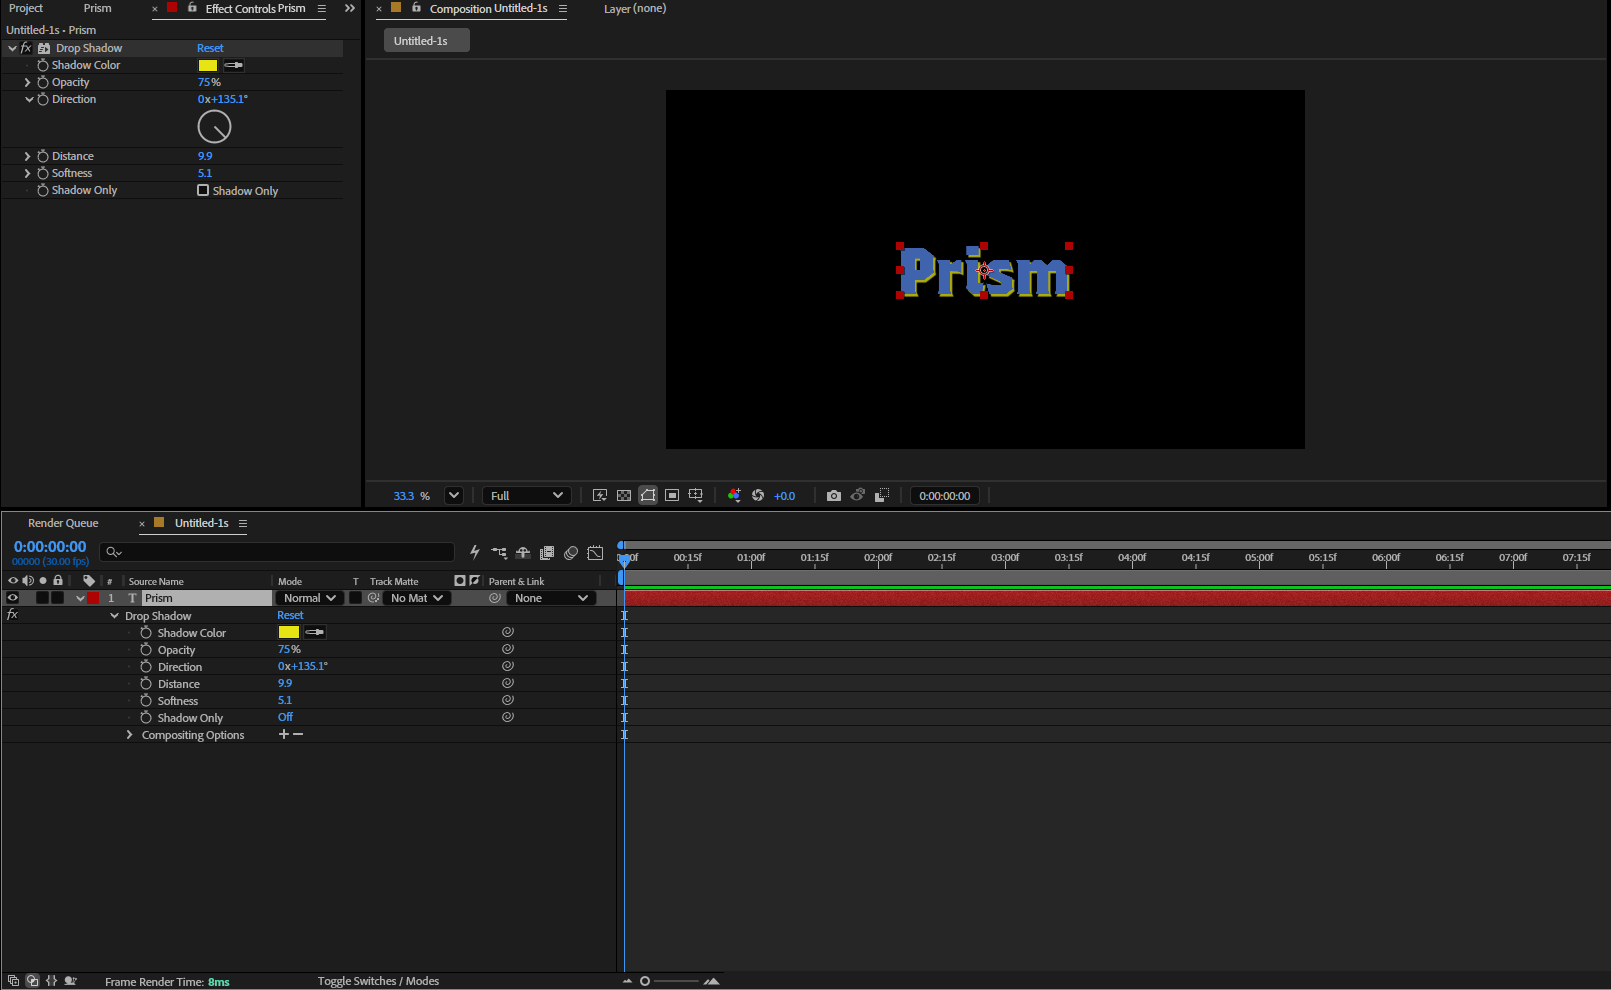Enable Frame Blending icon in timeline
This screenshot has width=1611, height=990.
[x=547, y=552]
